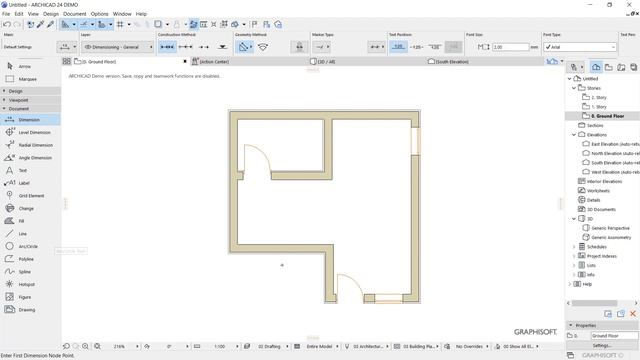Image resolution: width=640 pixels, height=360 pixels.
Task: Click the Font Size input field
Action: tap(511, 47)
